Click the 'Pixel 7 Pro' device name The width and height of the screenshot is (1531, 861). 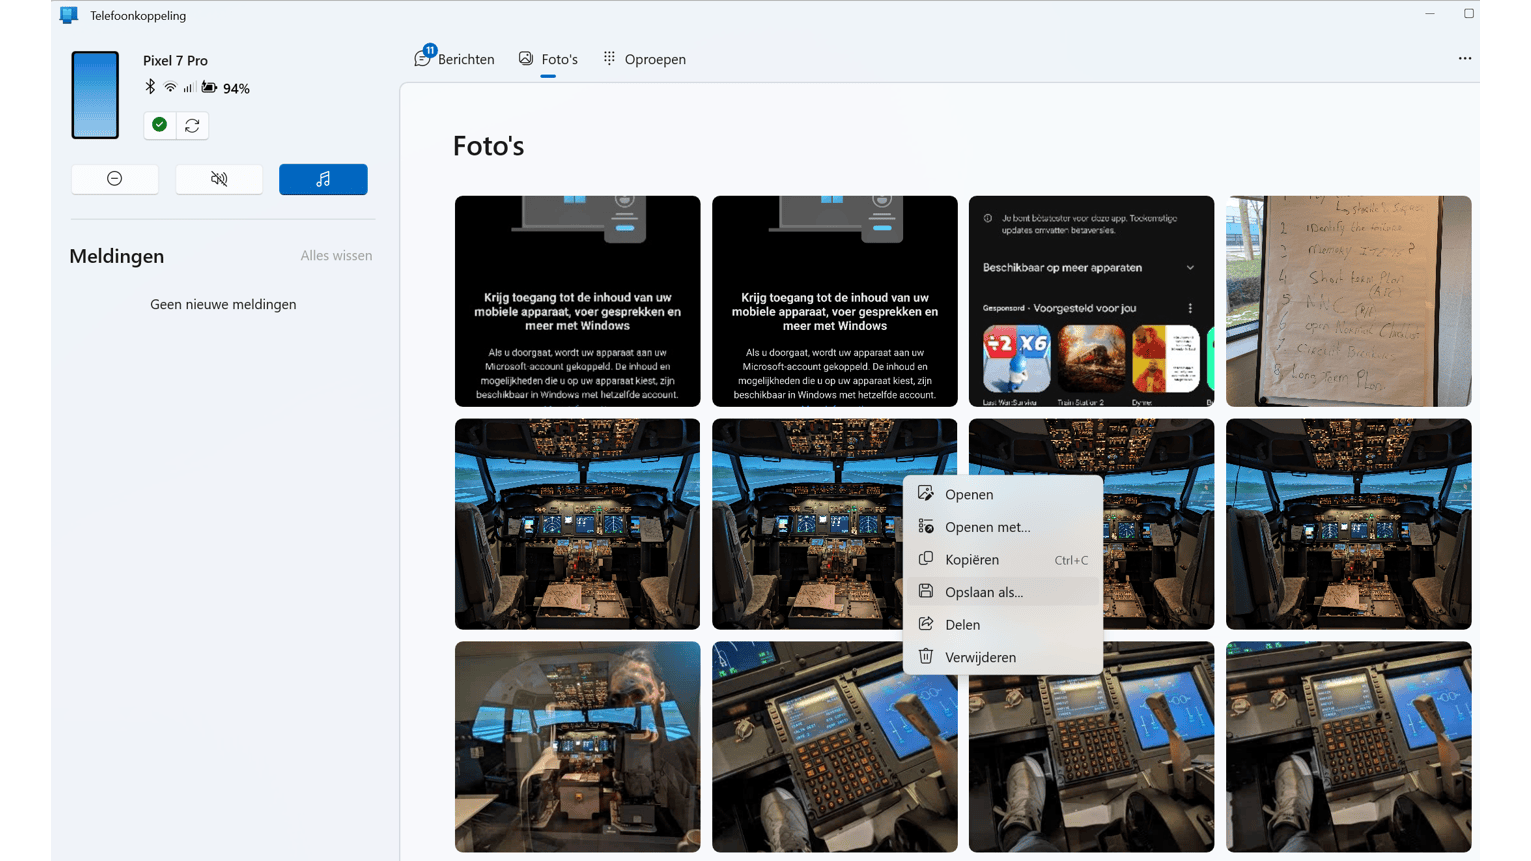click(x=175, y=61)
